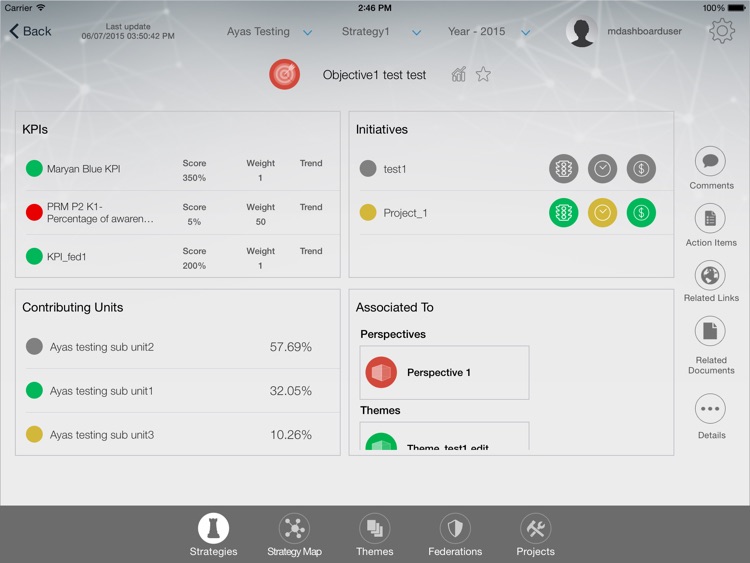Click the mdashboarduser username
This screenshot has width=750, height=563.
pyautogui.click(x=644, y=31)
